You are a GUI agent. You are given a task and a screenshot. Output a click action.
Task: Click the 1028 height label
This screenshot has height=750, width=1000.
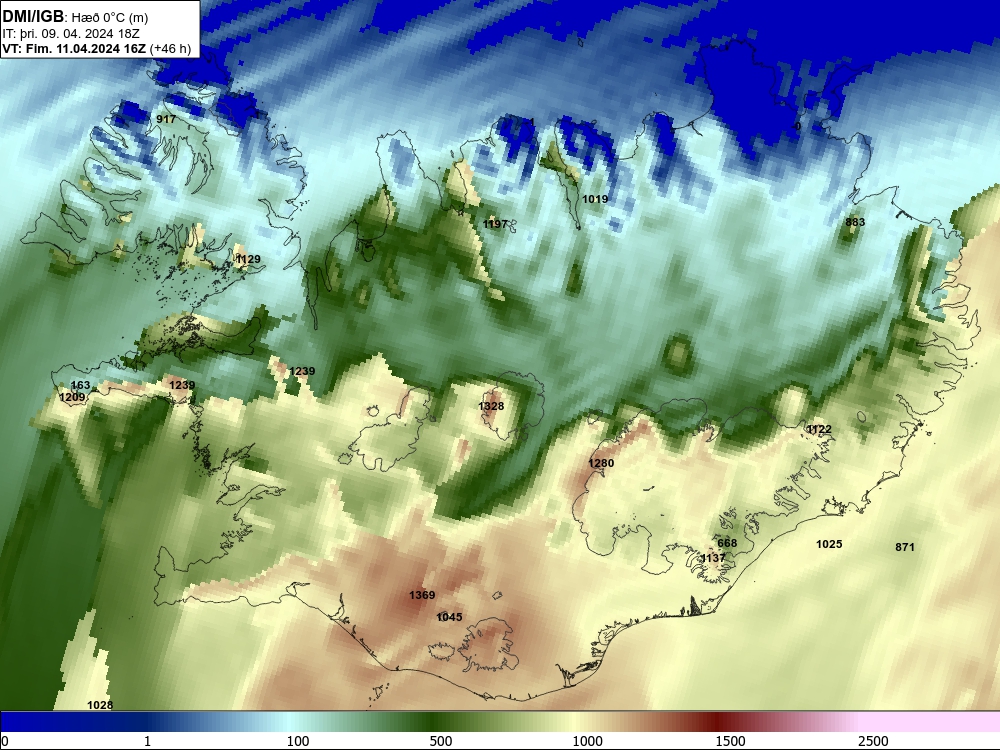100,705
